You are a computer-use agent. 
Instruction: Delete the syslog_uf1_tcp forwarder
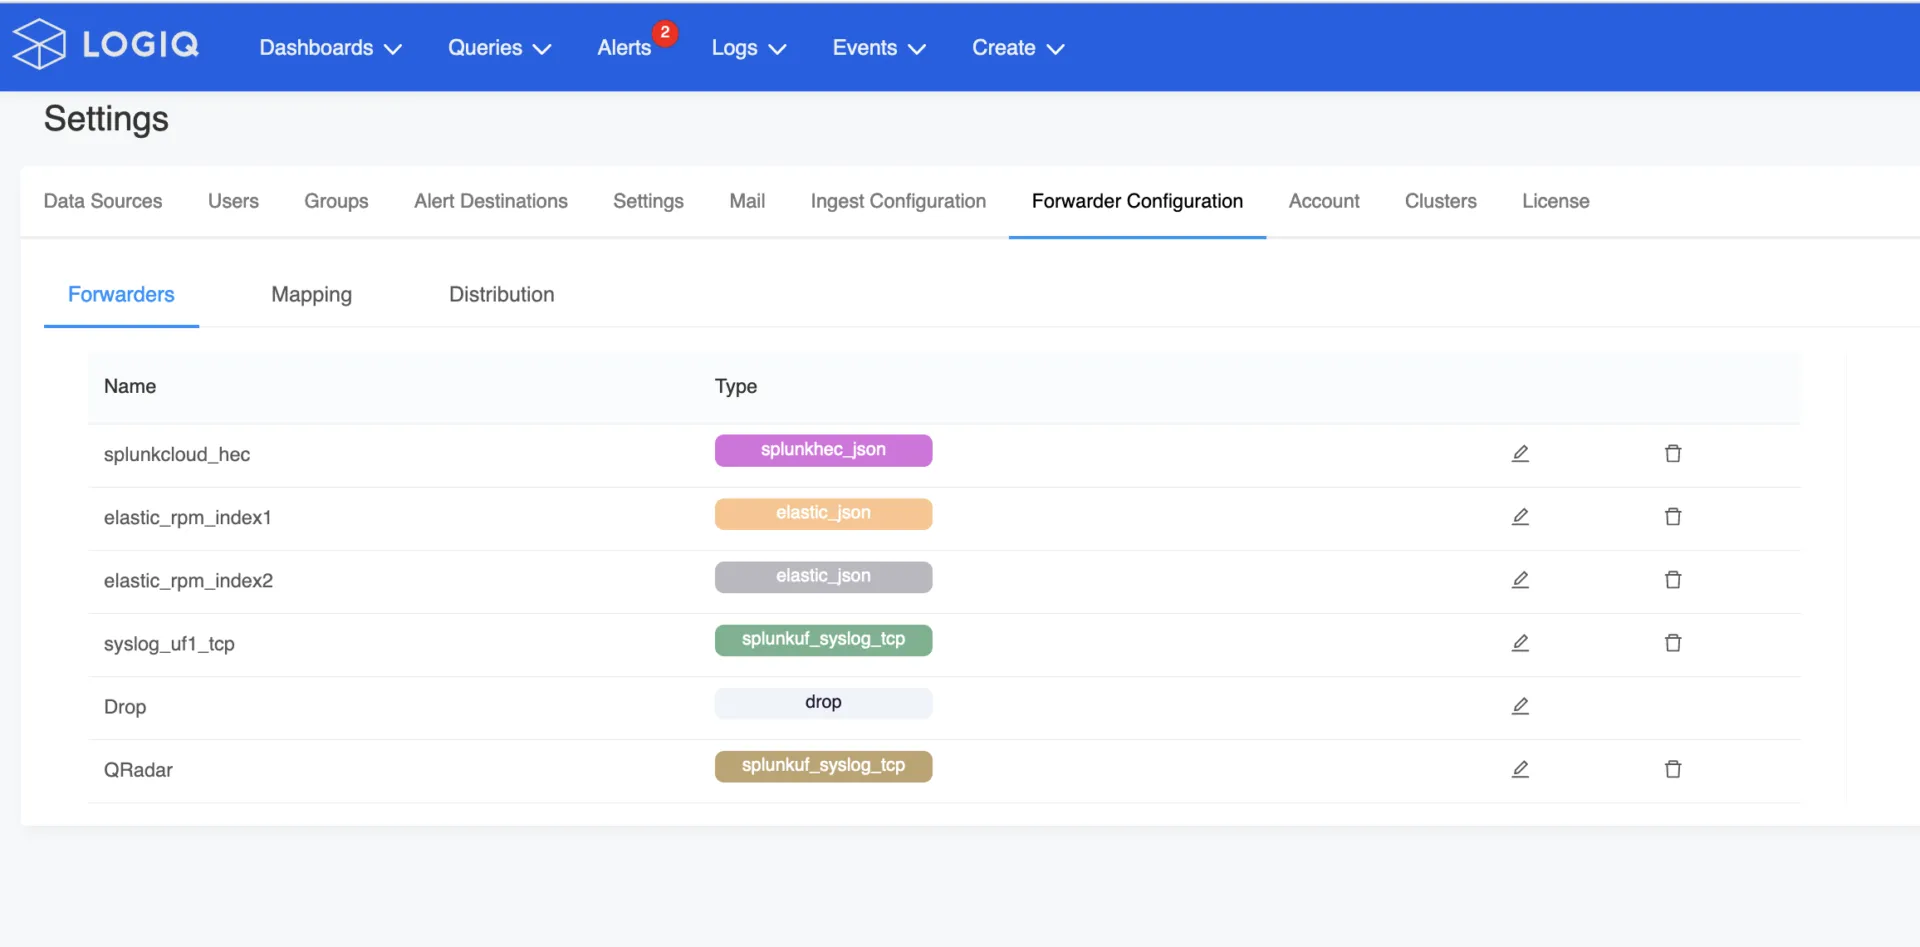click(x=1673, y=643)
